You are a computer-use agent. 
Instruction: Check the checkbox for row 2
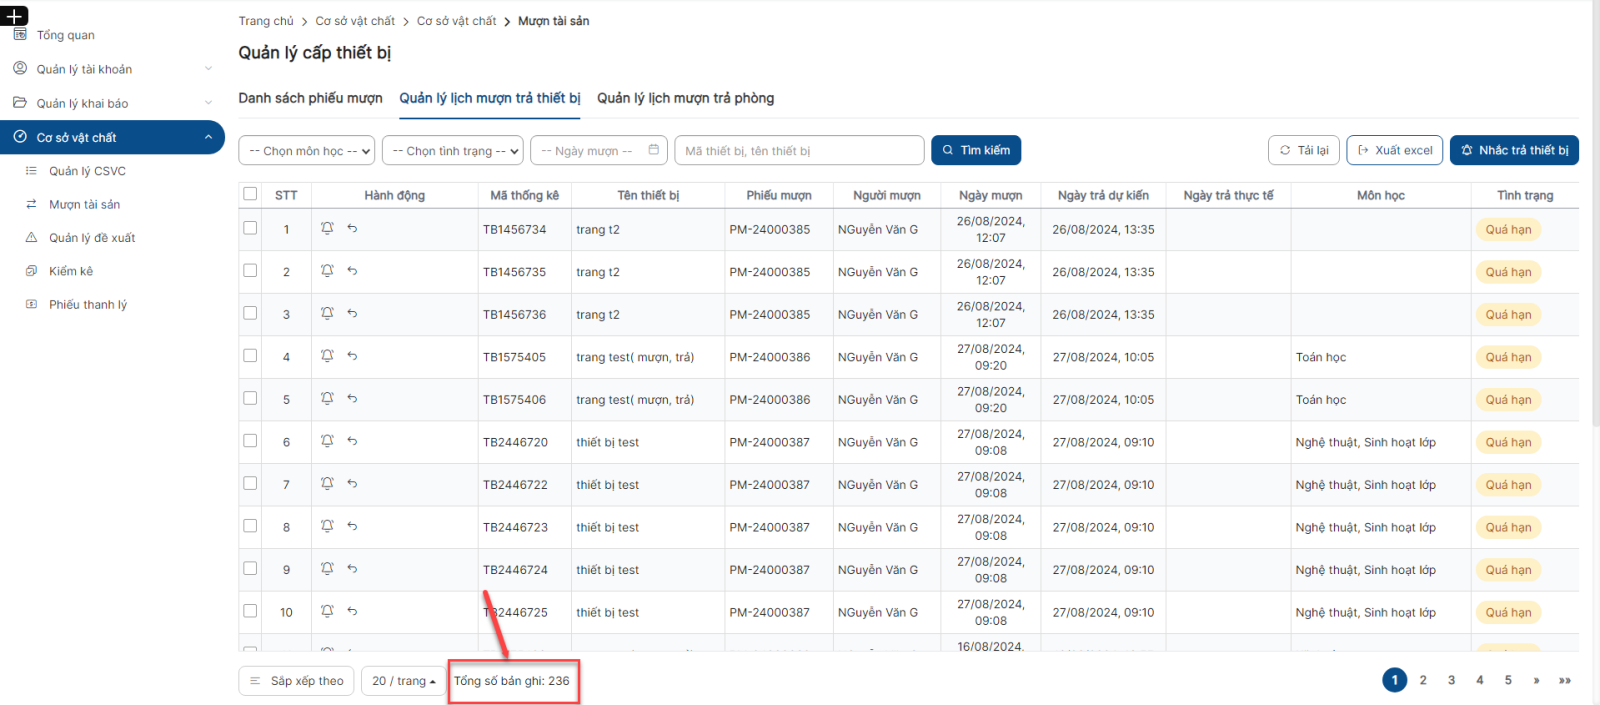[x=250, y=271]
